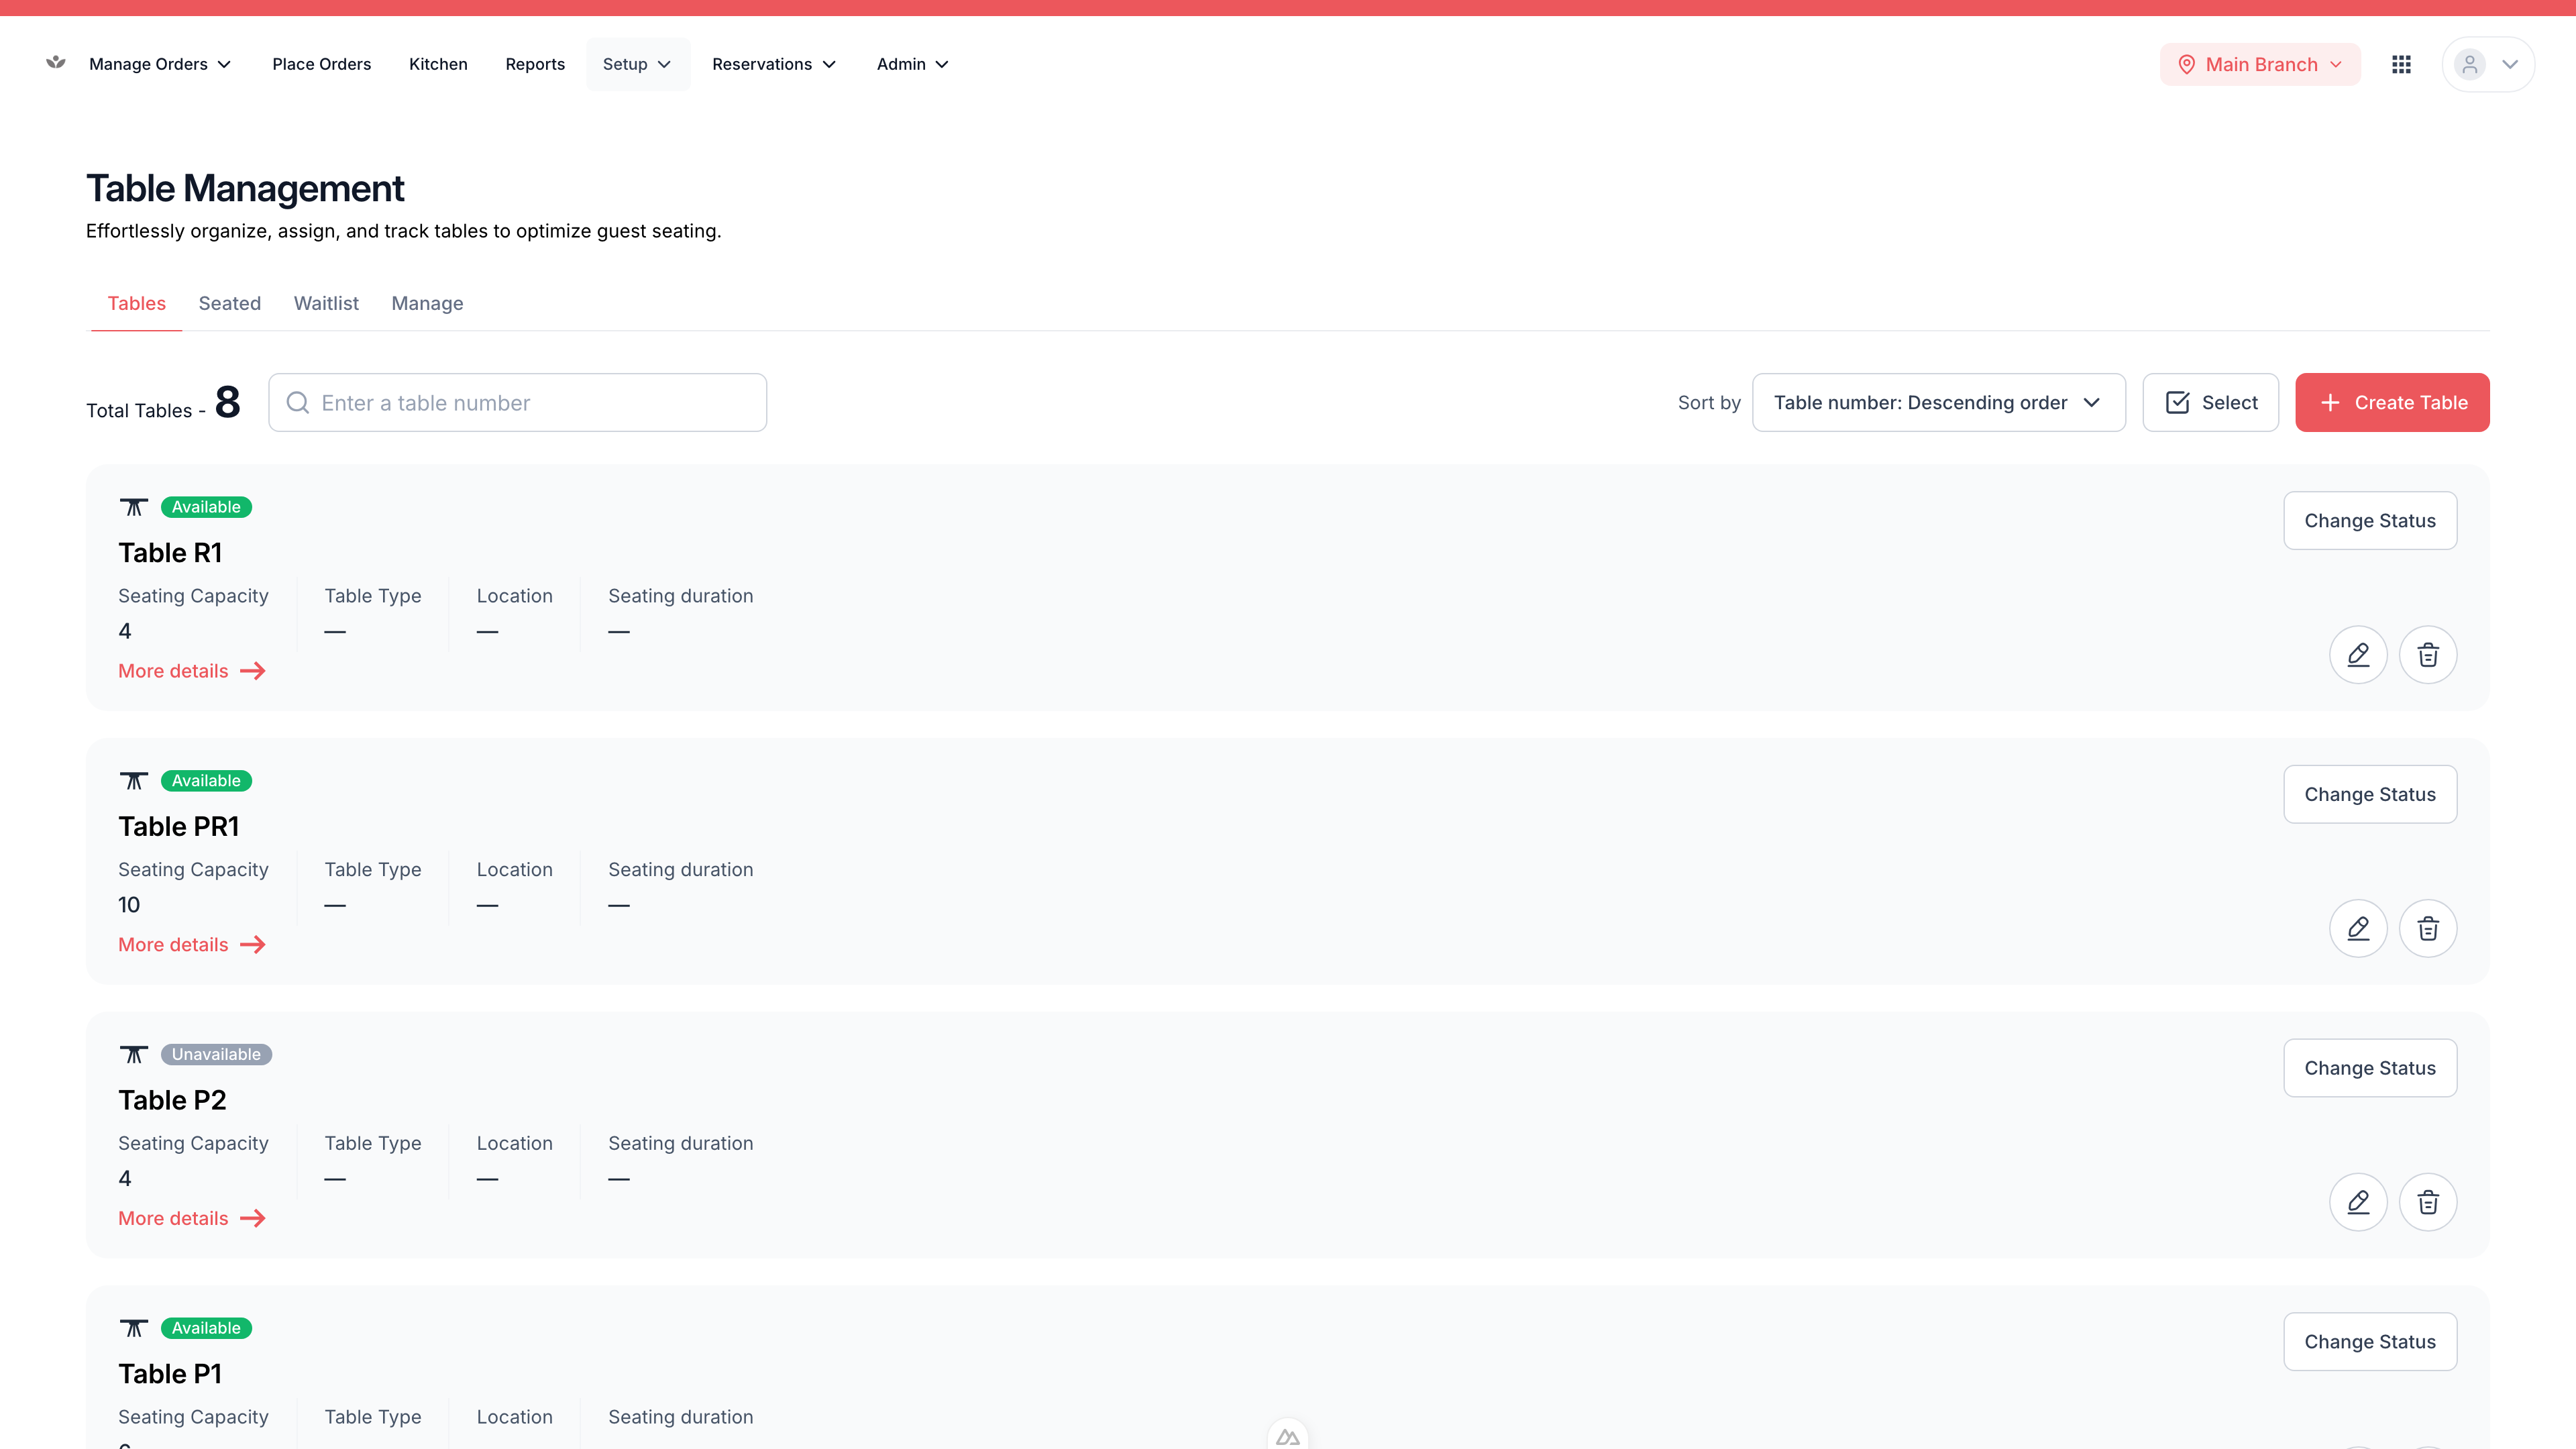This screenshot has height=1449, width=2576.
Task: Click the arrow icon beside Table P2 More details
Action: click(x=253, y=1218)
